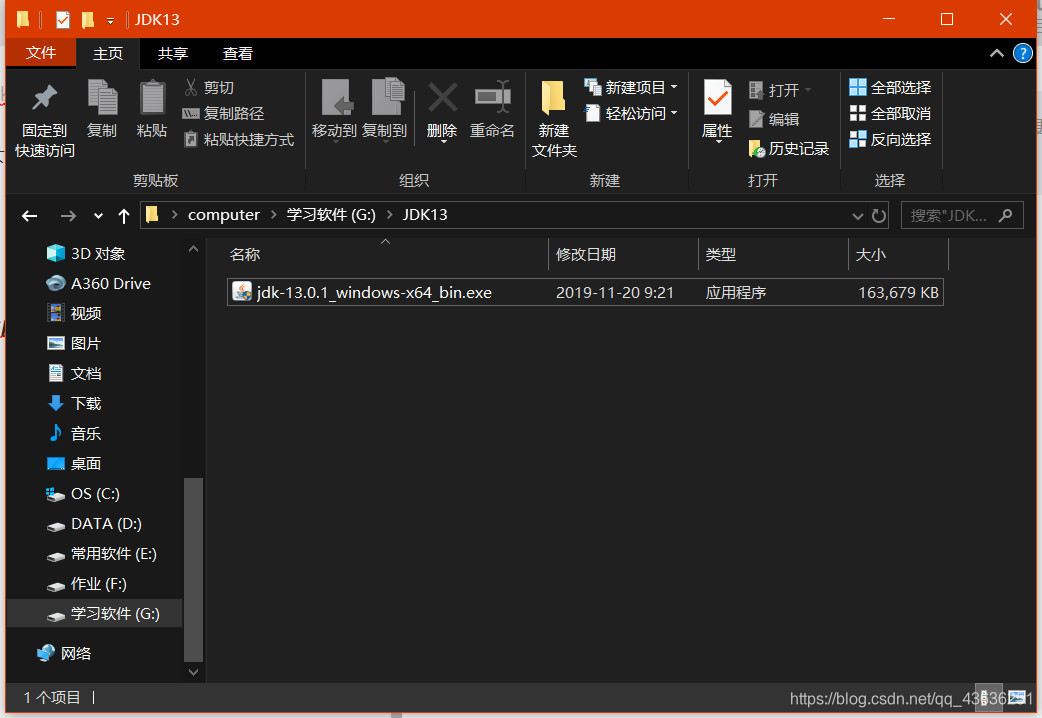Image resolution: width=1042 pixels, height=718 pixels.
Task: Open History (历史记录)
Action: click(x=789, y=148)
